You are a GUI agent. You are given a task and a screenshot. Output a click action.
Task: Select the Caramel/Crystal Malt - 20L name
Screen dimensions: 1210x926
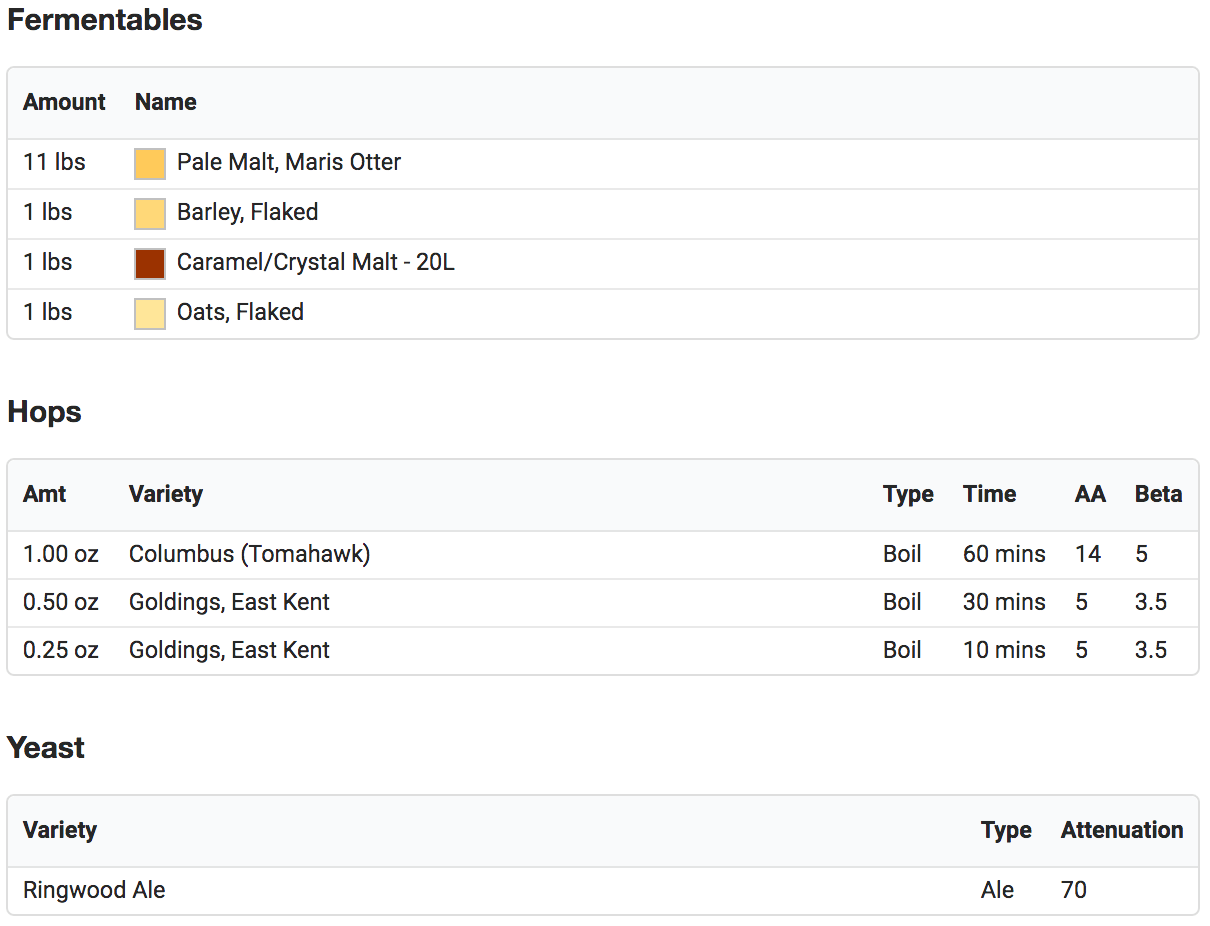point(315,262)
